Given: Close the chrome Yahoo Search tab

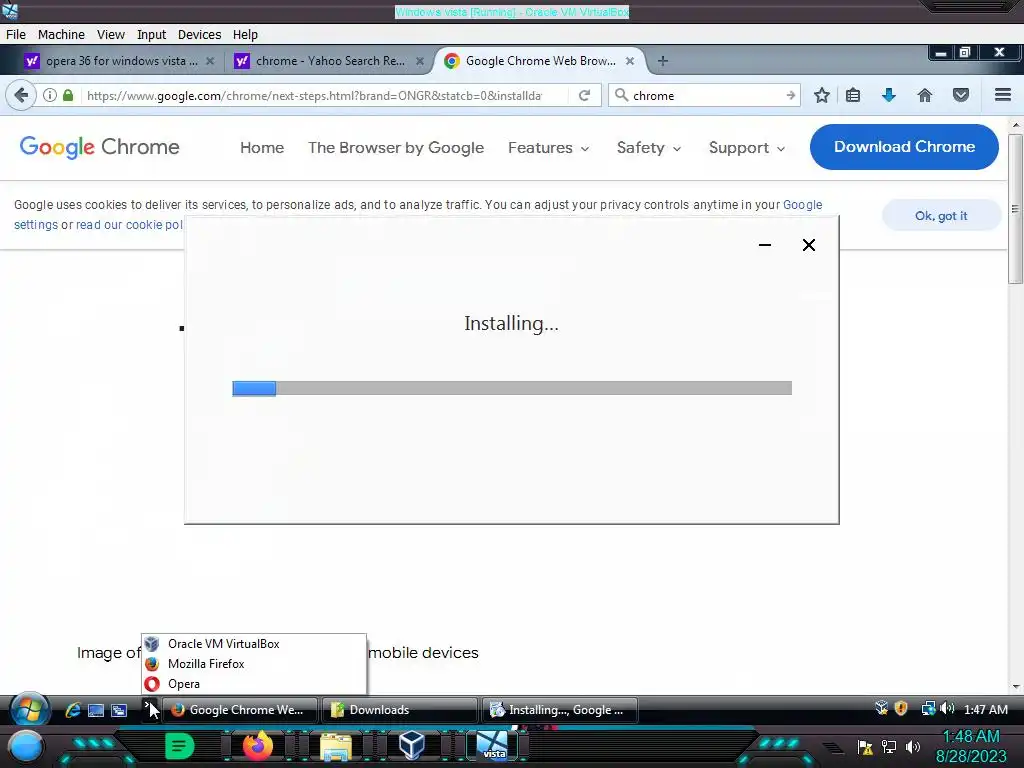Looking at the screenshot, I should (x=420, y=61).
